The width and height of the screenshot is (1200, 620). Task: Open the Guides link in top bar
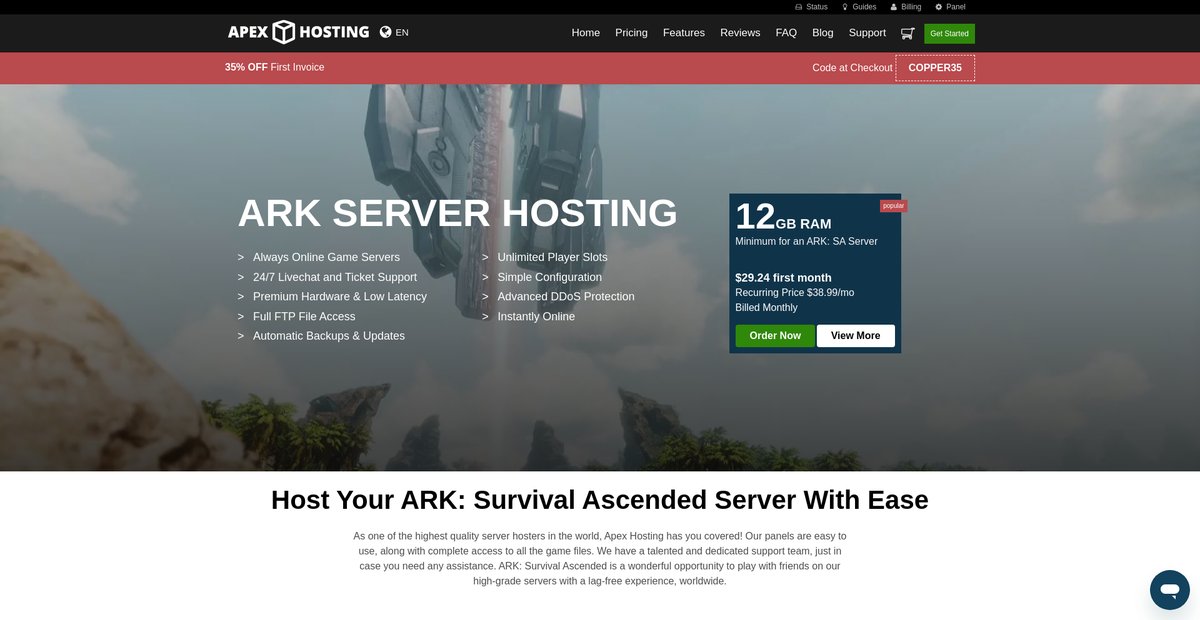pyautogui.click(x=864, y=7)
